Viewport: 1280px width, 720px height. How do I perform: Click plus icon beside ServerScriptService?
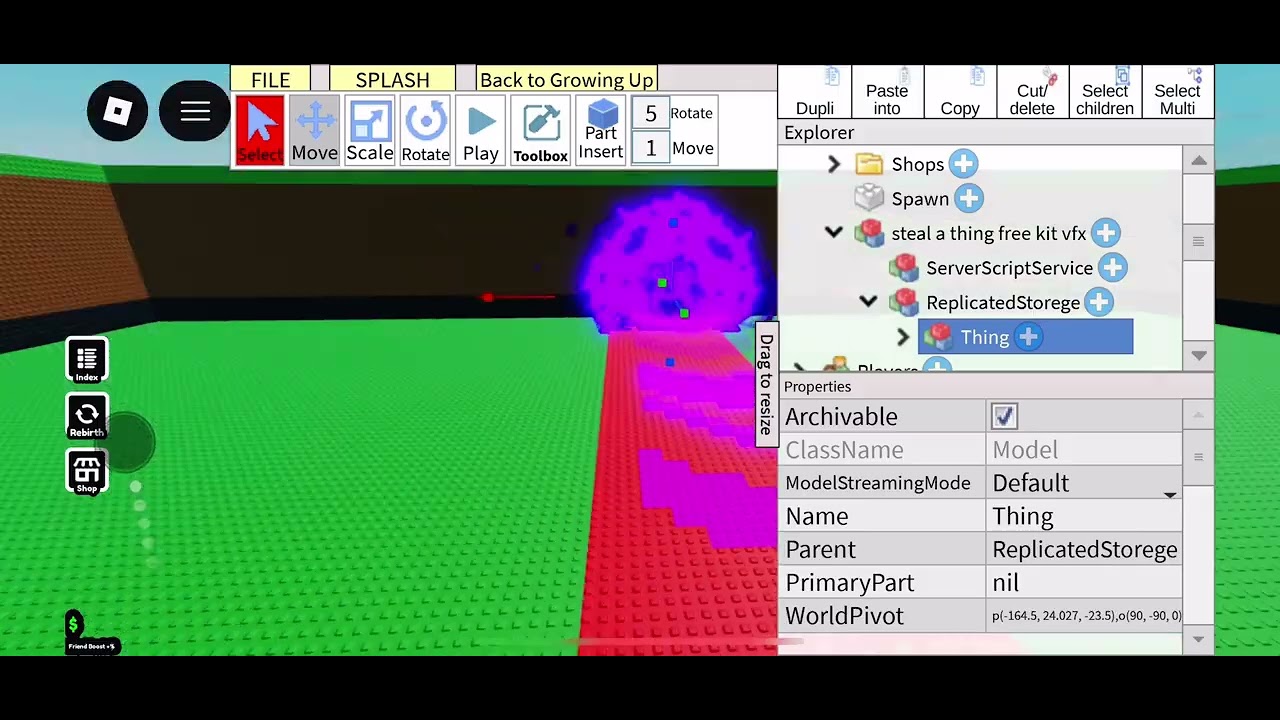point(1112,268)
